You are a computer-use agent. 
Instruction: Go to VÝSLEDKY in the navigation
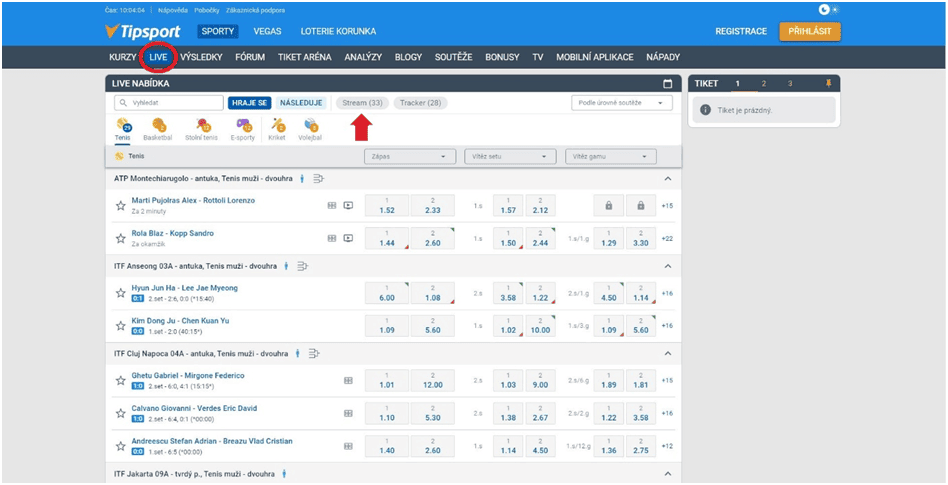(x=201, y=57)
